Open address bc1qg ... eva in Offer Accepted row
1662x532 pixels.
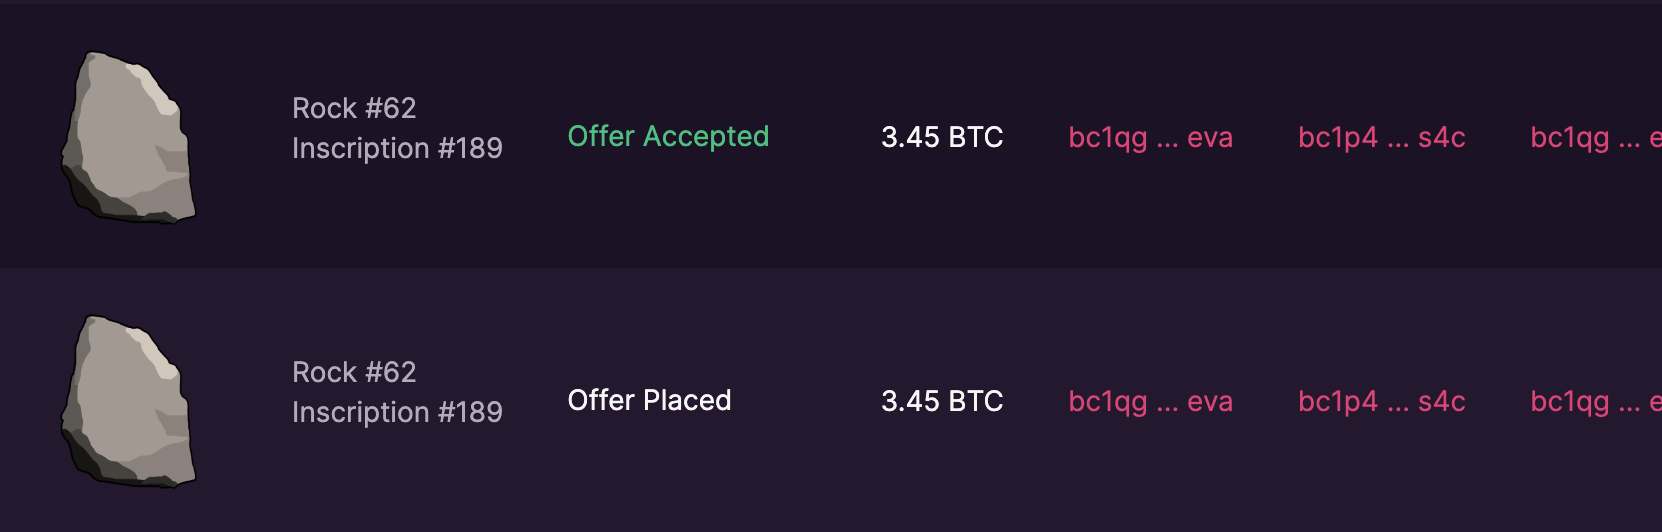[1150, 137]
